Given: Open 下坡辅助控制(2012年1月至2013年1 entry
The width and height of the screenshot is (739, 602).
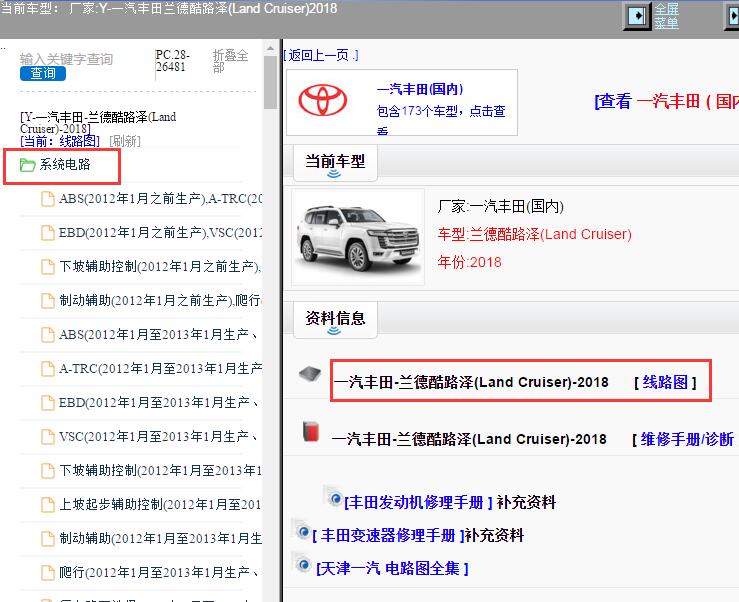Looking at the screenshot, I should pyautogui.click(x=160, y=470).
